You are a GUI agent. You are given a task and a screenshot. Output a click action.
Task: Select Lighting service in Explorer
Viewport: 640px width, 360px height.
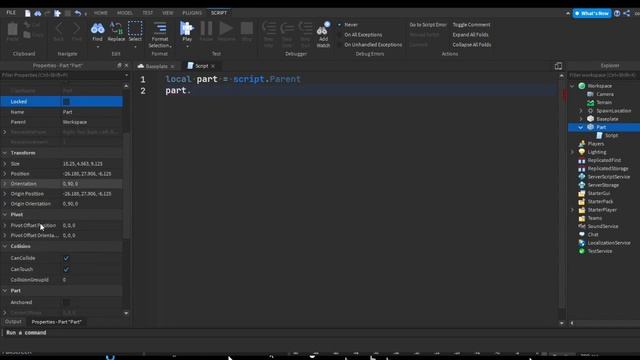[x=597, y=152]
